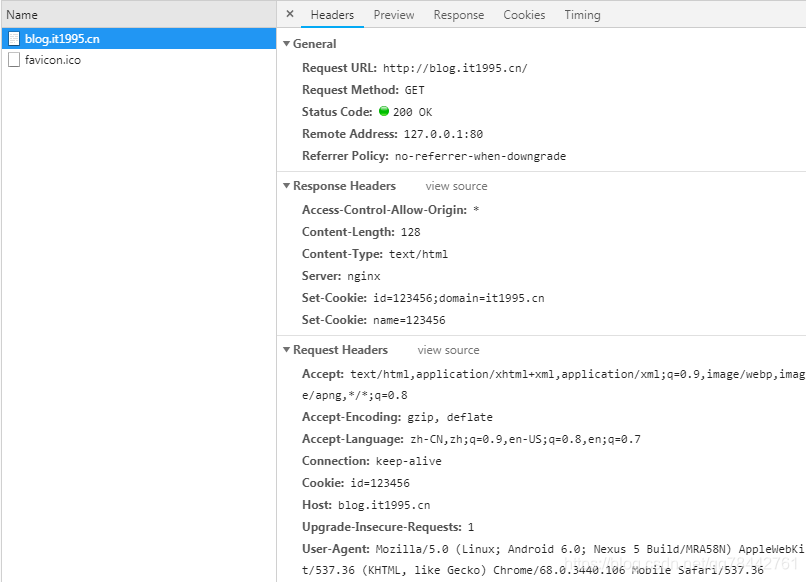View source of Request Headers
Viewport: 806px width, 582px height.
(448, 350)
